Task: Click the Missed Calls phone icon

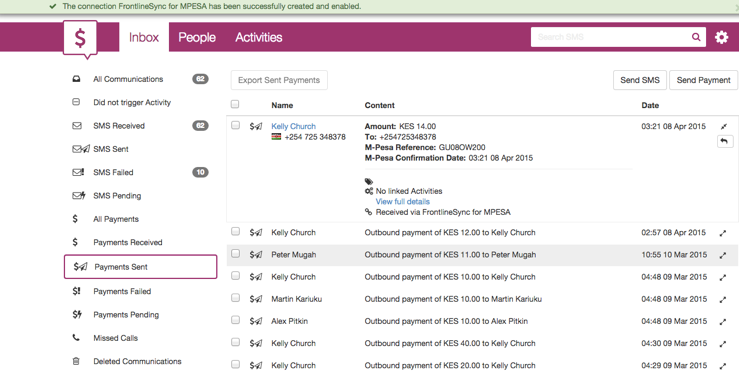Action: tap(76, 337)
